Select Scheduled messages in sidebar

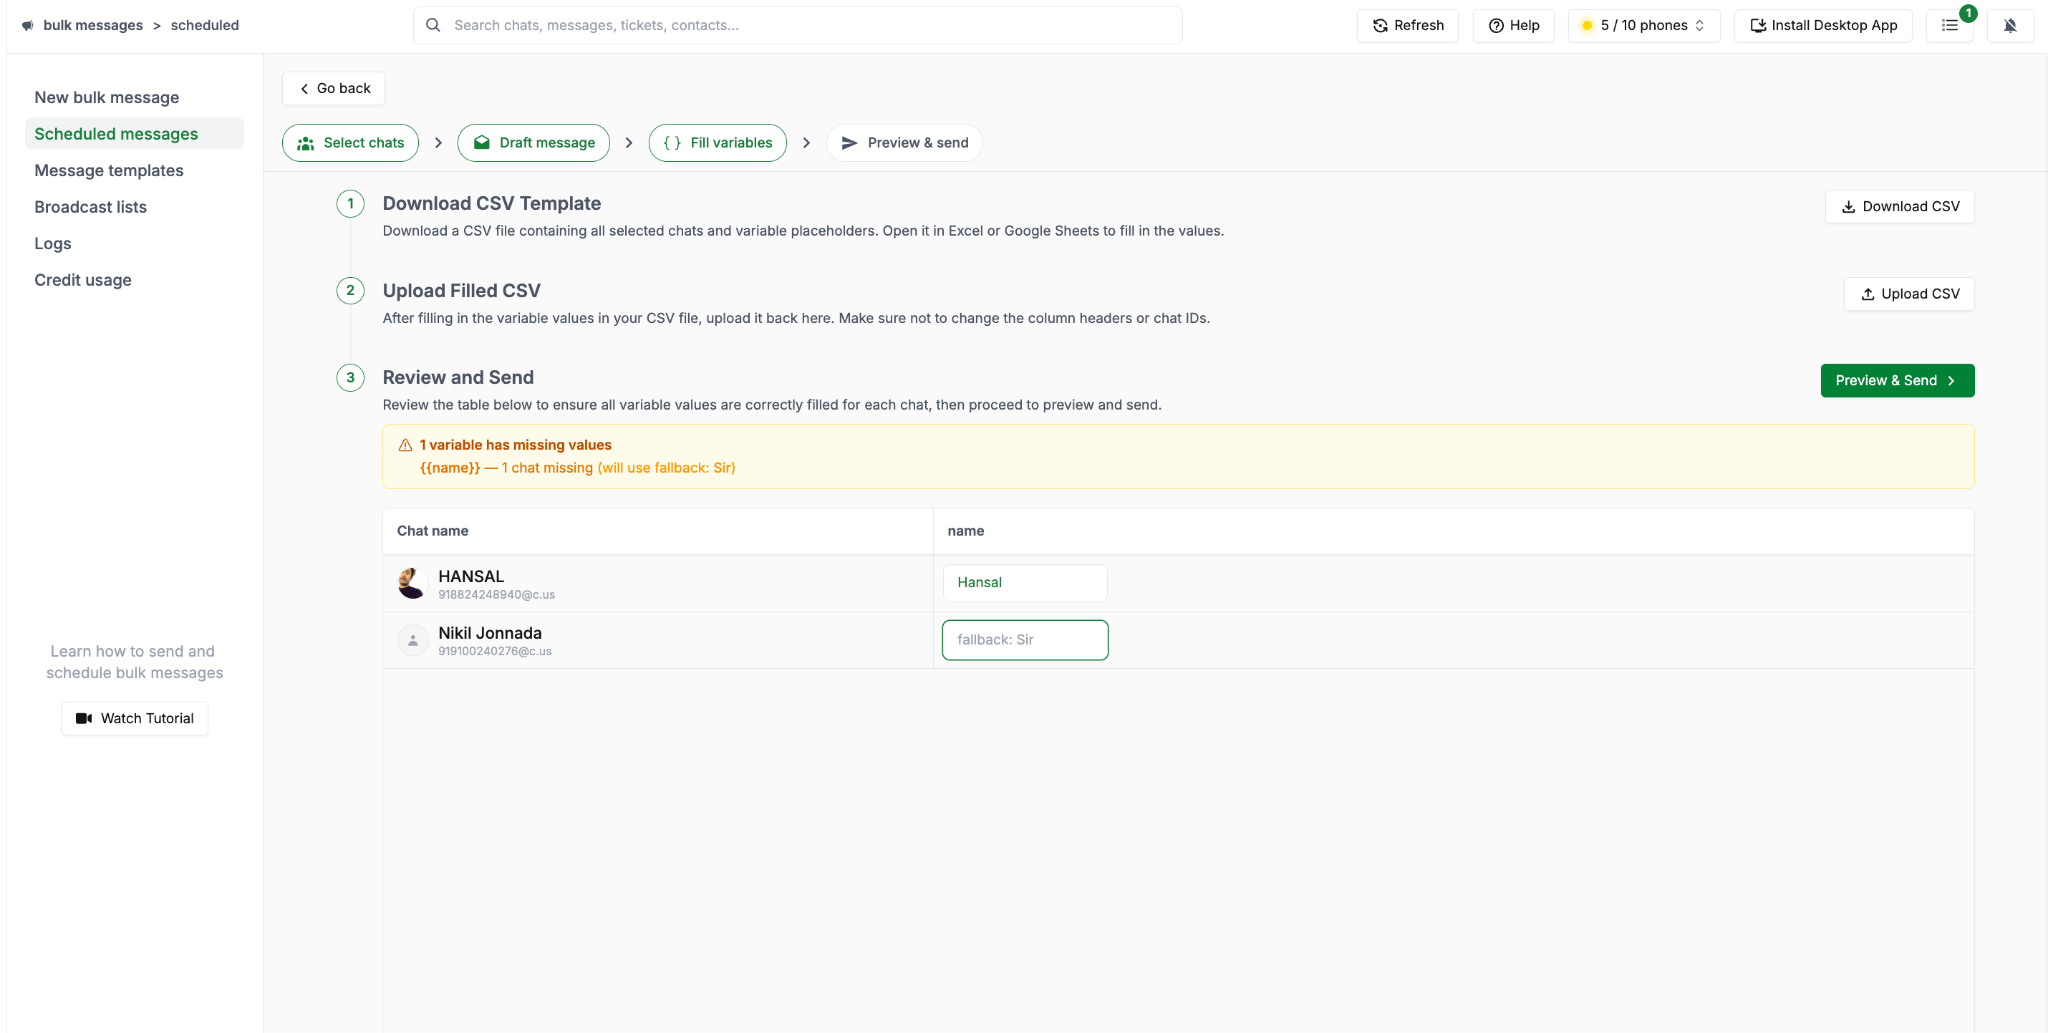134,134
